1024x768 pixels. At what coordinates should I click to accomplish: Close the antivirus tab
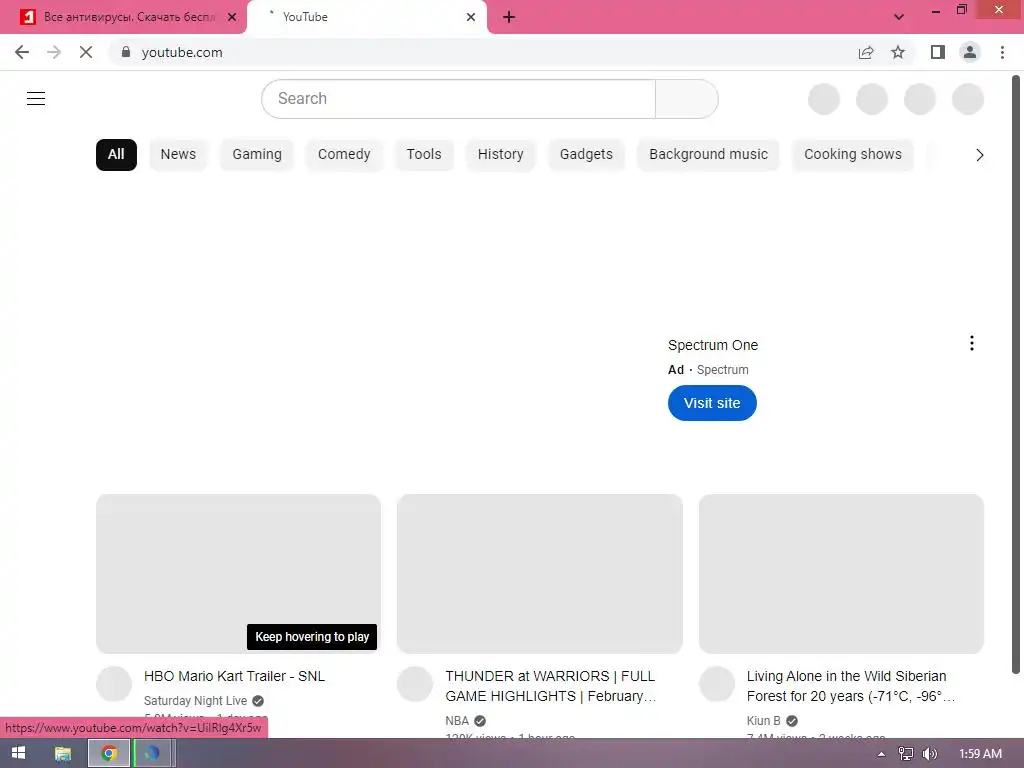click(x=232, y=17)
